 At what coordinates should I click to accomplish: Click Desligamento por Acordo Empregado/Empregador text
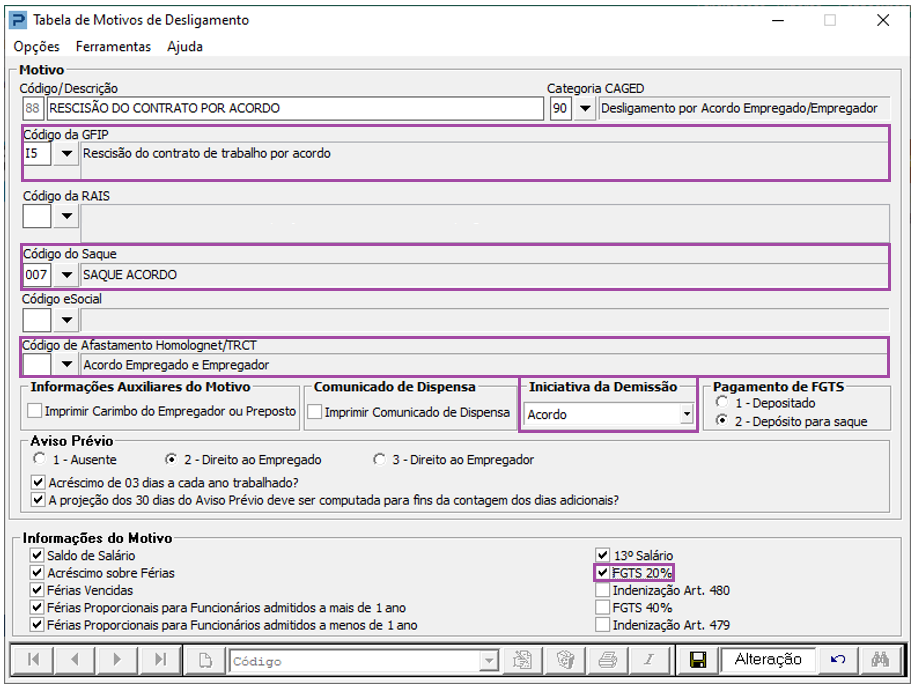[x=739, y=108]
